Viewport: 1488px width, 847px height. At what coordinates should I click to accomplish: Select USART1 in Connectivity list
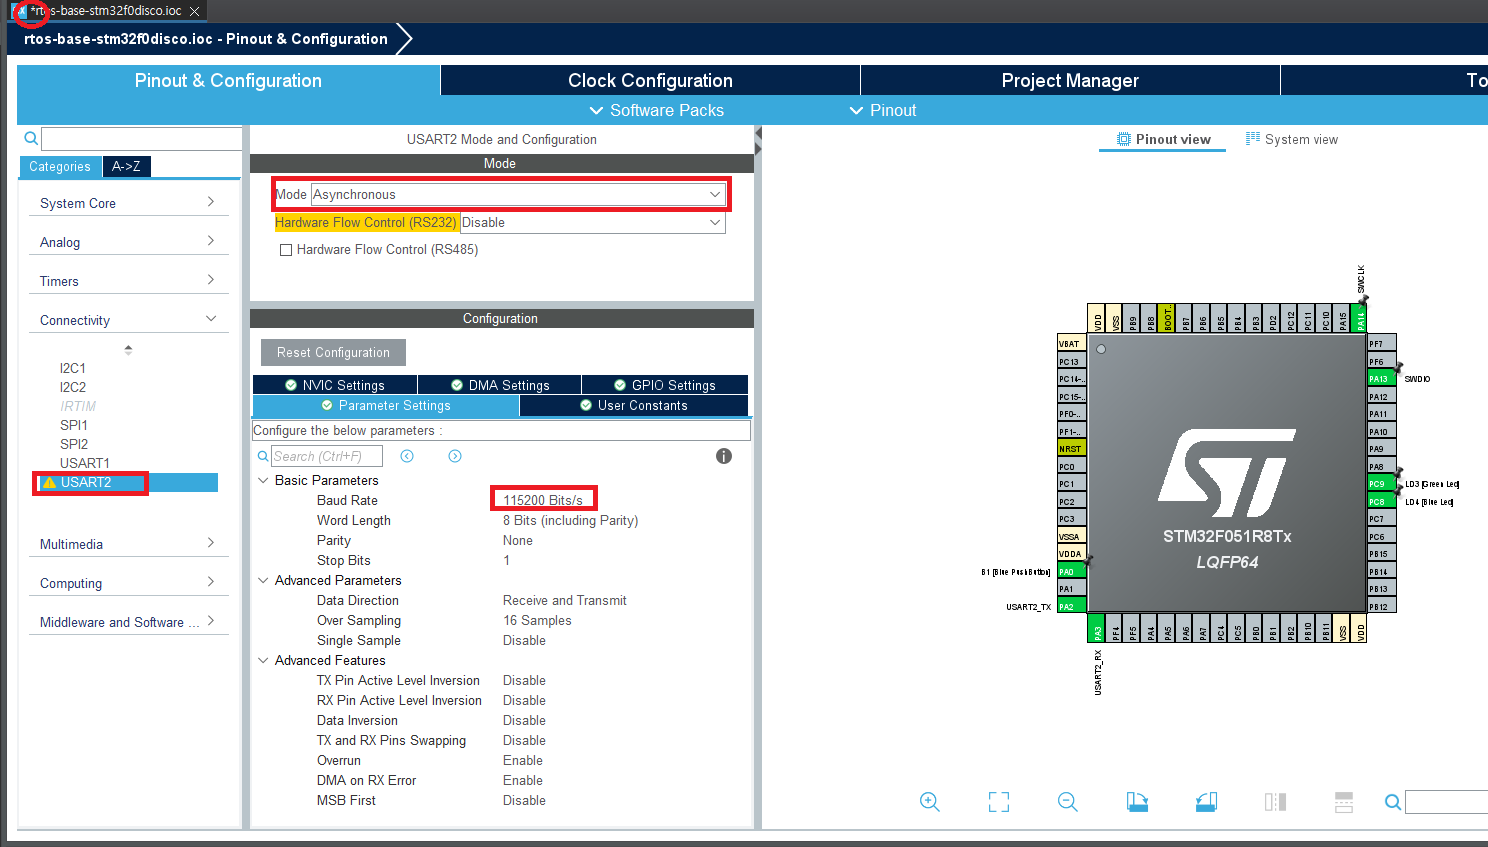[x=85, y=463]
